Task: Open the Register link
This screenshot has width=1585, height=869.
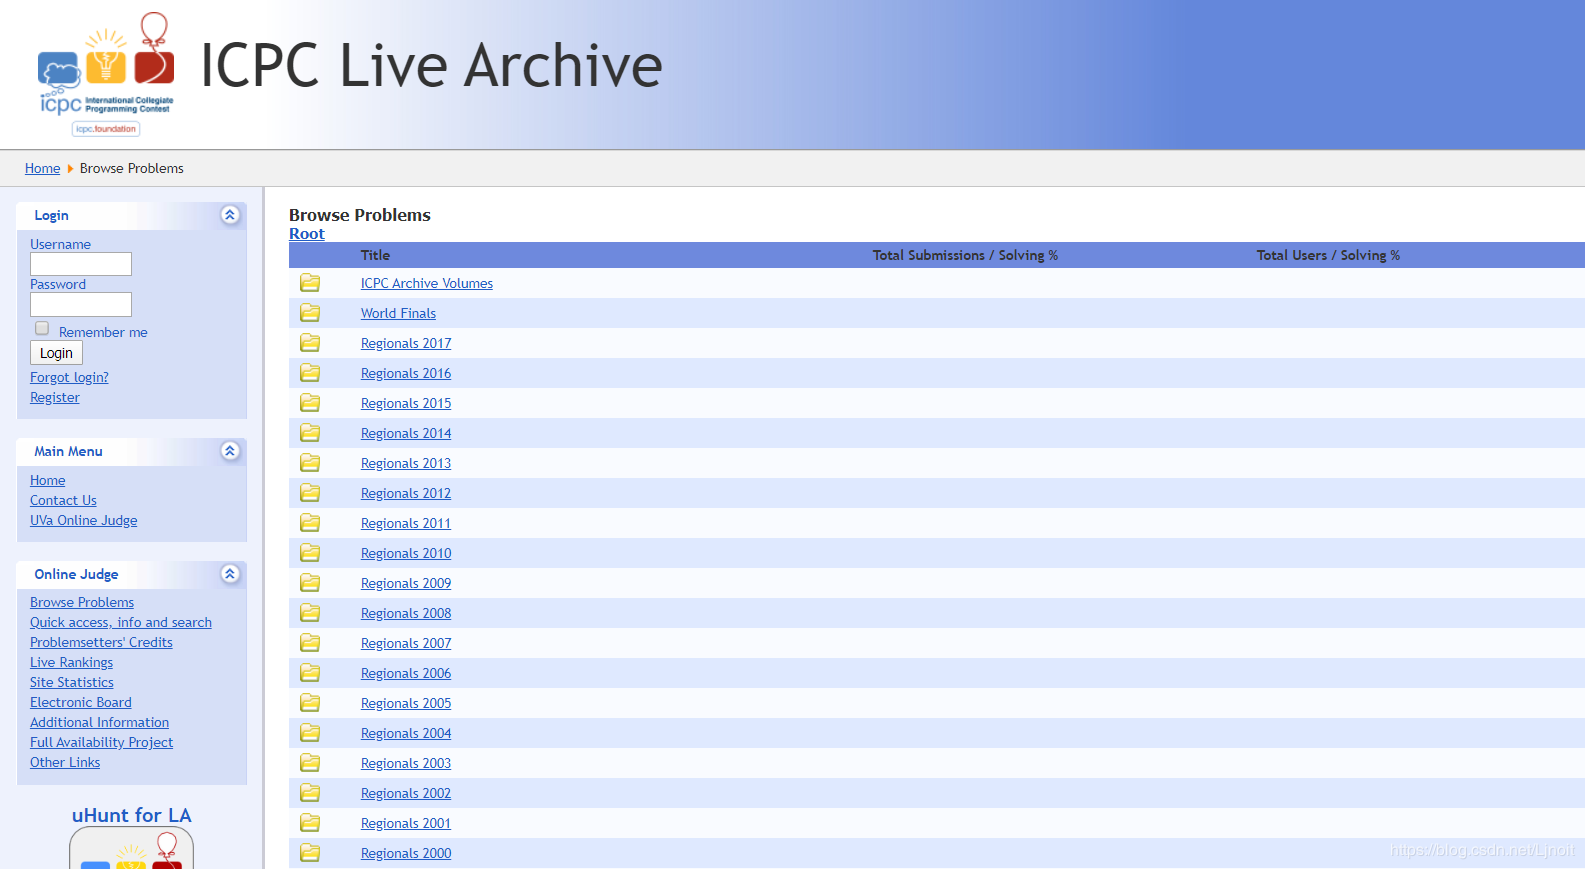Action: click(55, 397)
